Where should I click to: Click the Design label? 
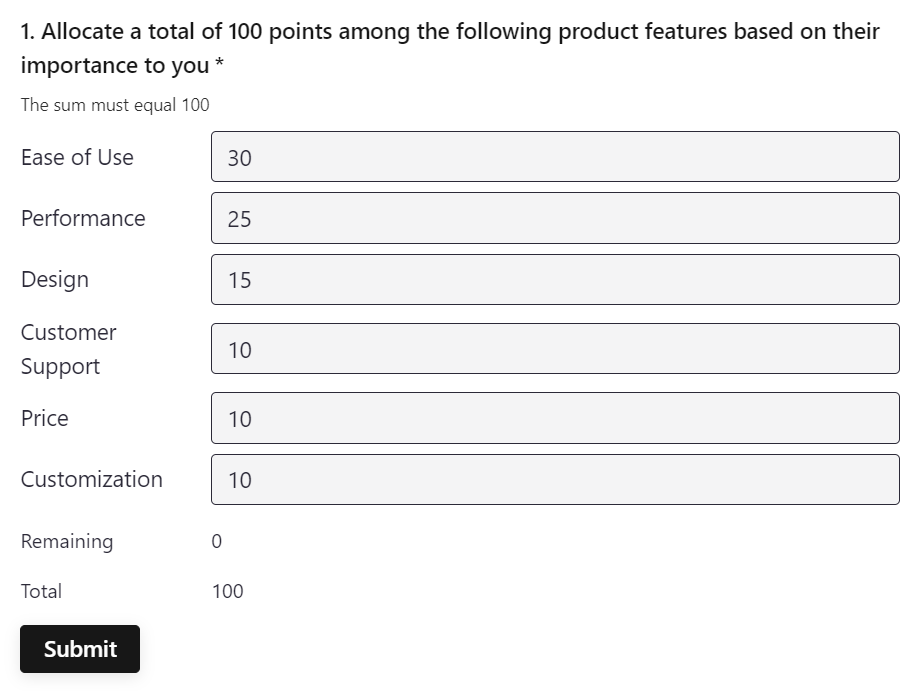click(54, 280)
